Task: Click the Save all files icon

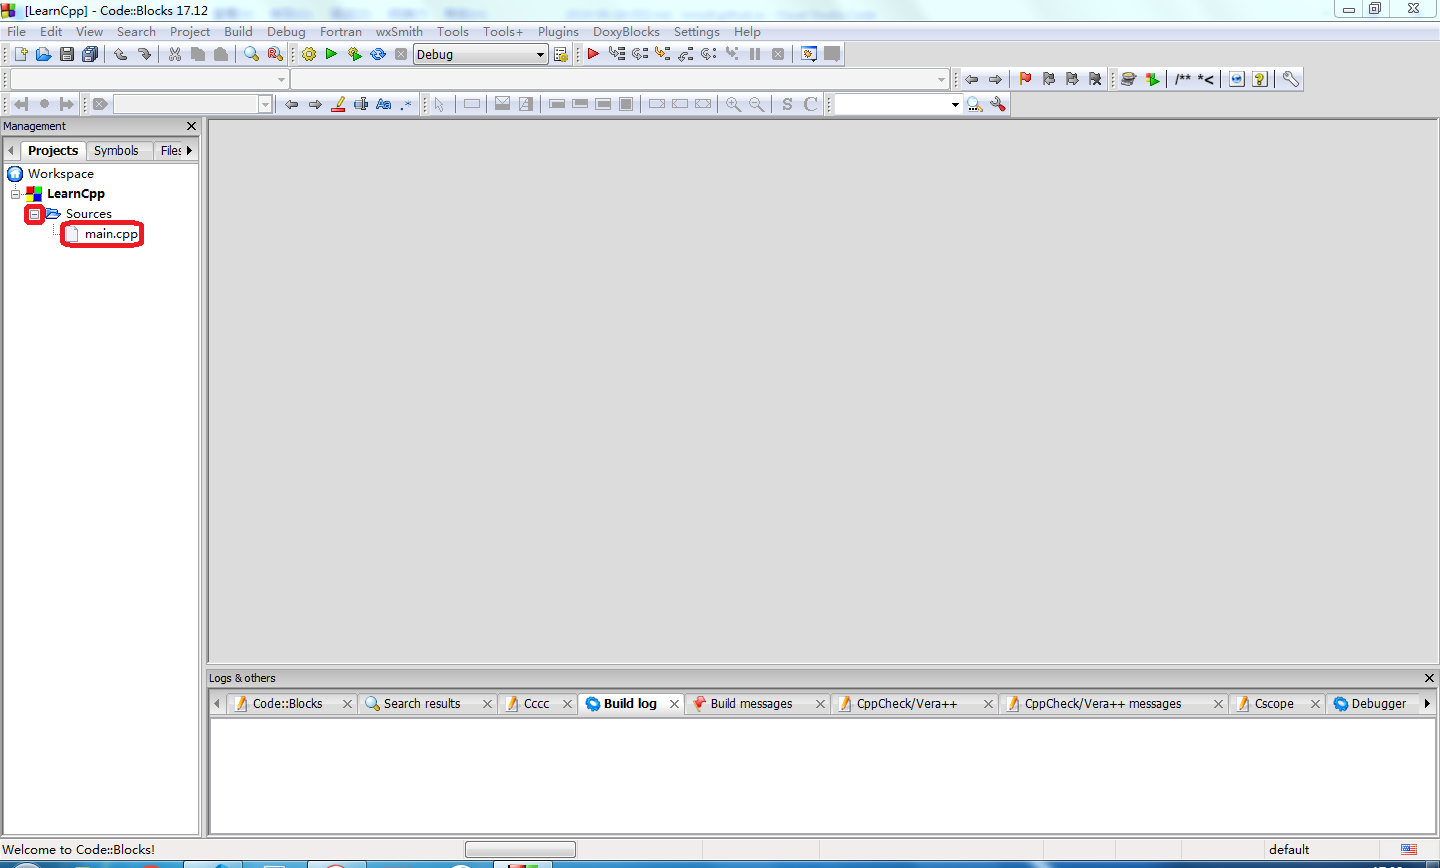Action: click(x=90, y=54)
